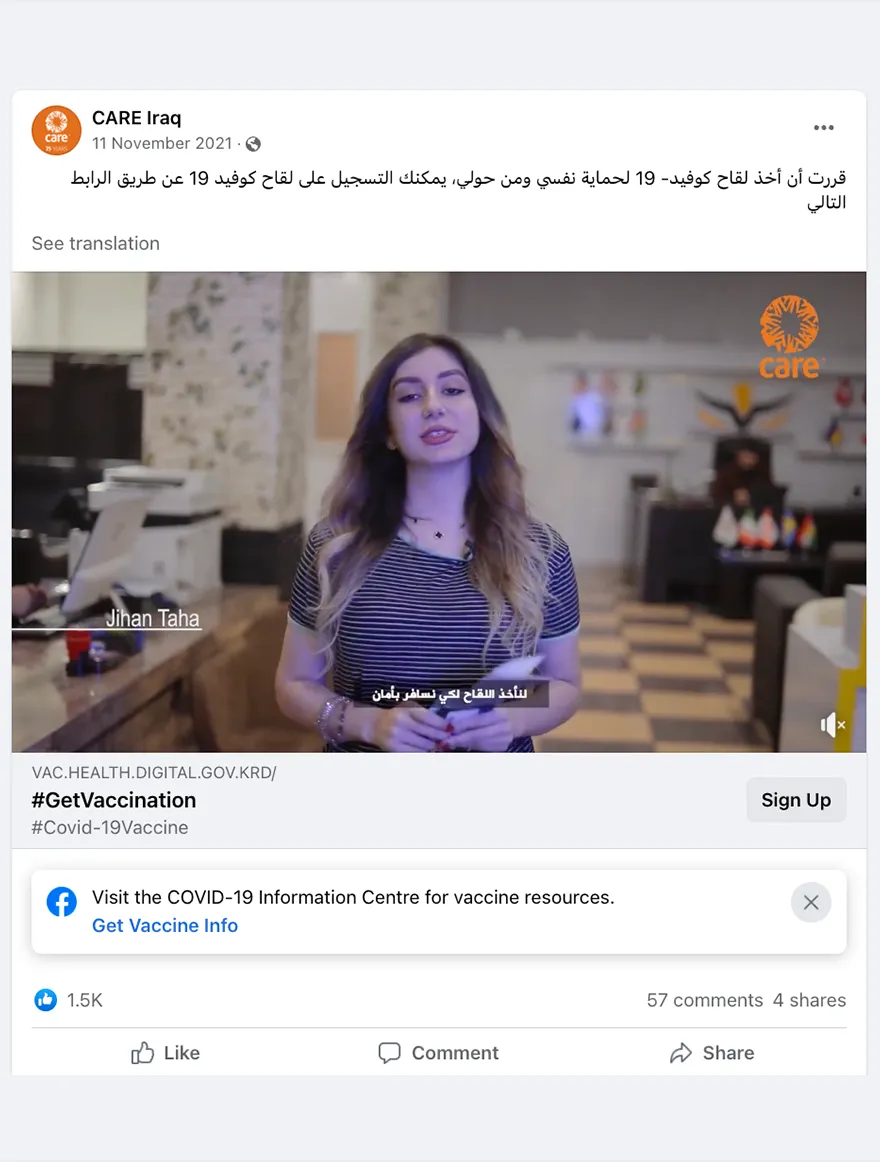The width and height of the screenshot is (880, 1162).
Task: Click the thumbs-up Like button
Action: [165, 1053]
